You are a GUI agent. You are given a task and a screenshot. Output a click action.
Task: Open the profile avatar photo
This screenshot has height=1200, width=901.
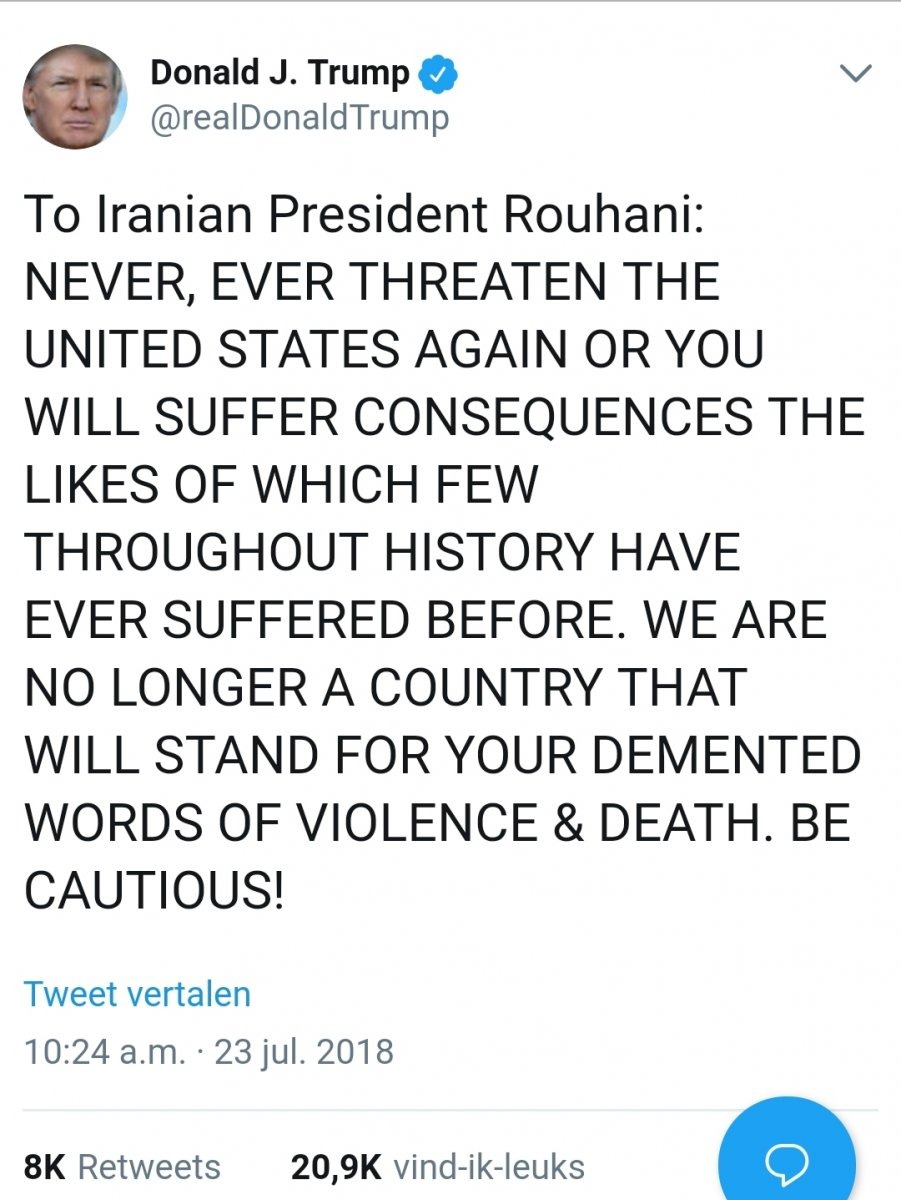point(74,97)
